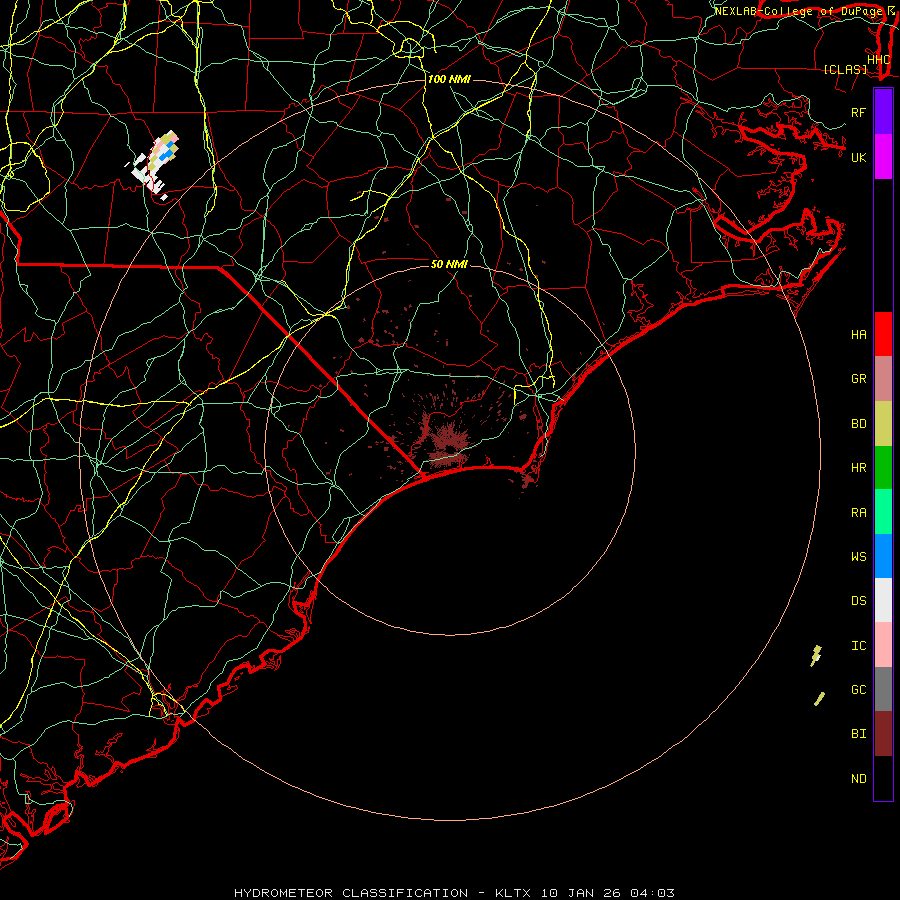Click the "IC" legend label
Viewport: 900px width, 900px height.
pyautogui.click(x=858, y=646)
